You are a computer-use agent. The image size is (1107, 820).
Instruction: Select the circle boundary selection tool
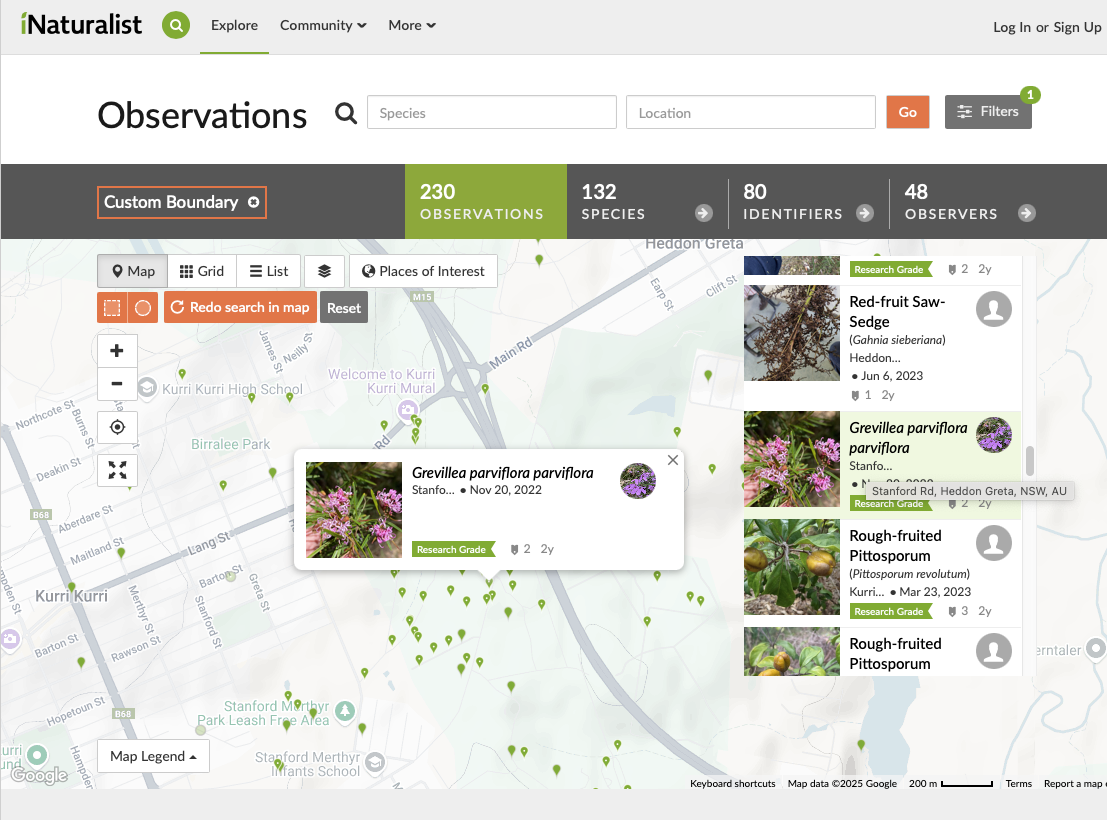click(143, 308)
